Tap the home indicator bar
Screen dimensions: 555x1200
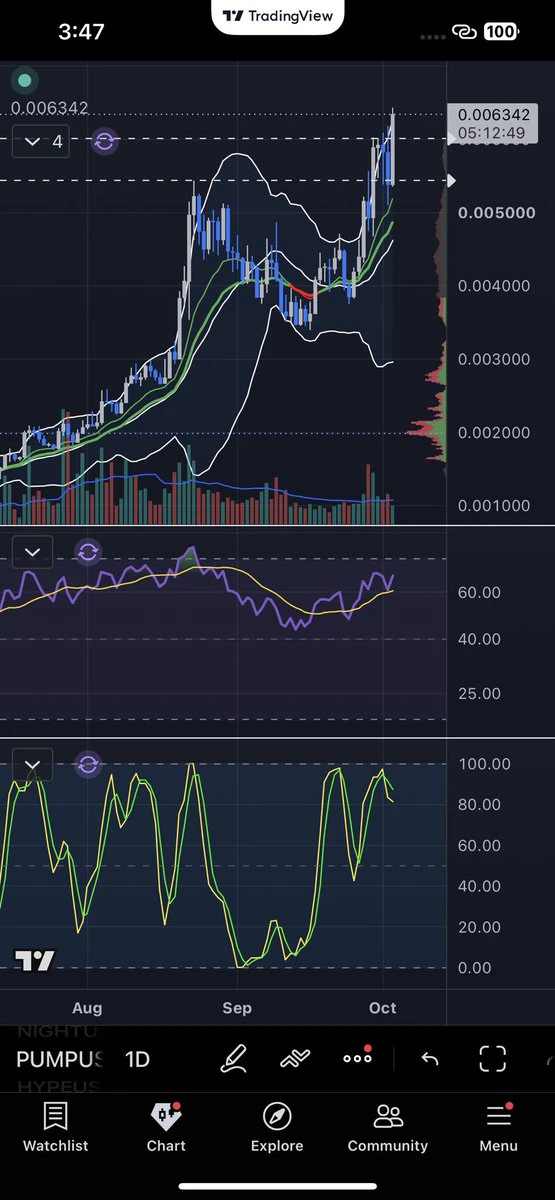pos(277,1187)
